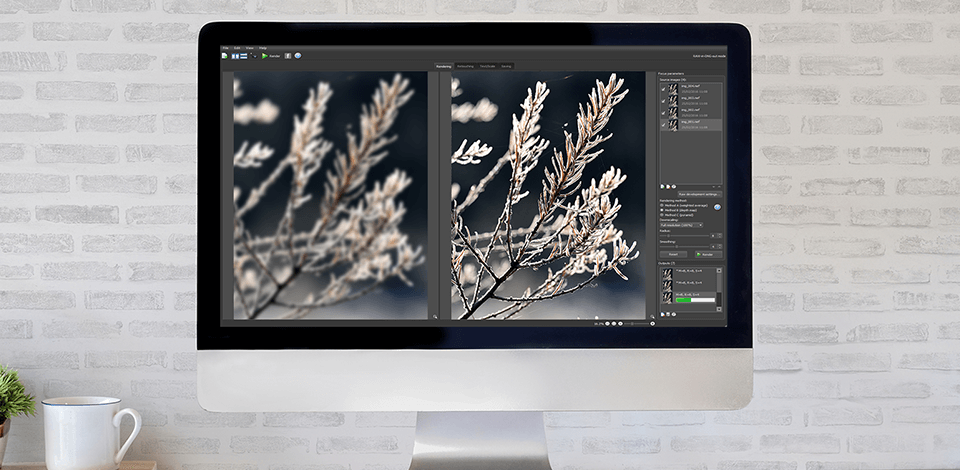Click move-up arrow below source list
Screen dimensions: 960x470
tap(719, 187)
